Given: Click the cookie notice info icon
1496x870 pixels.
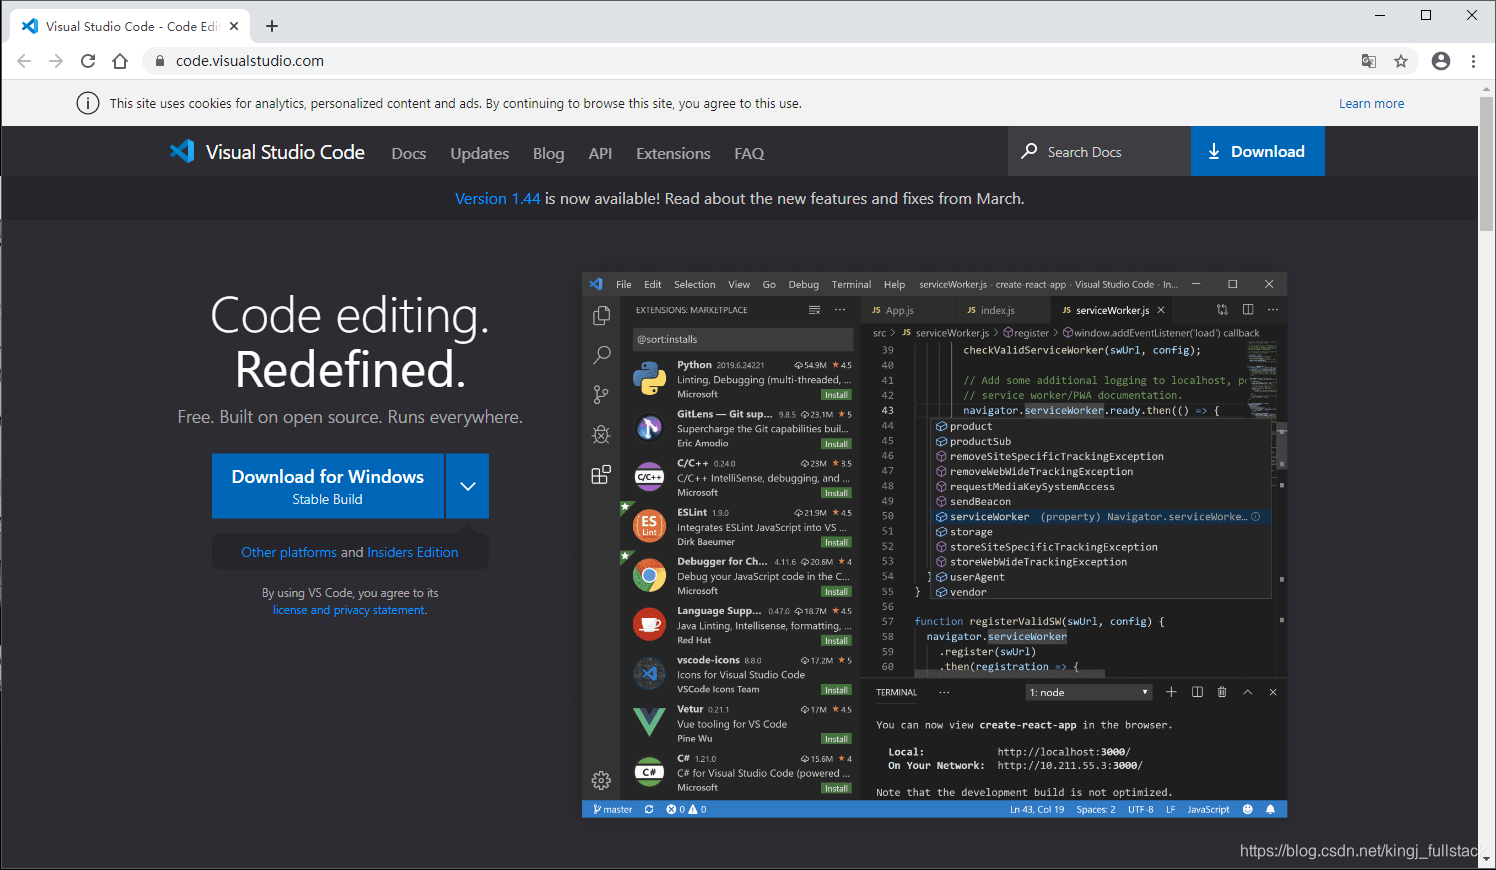Looking at the screenshot, I should coord(88,103).
